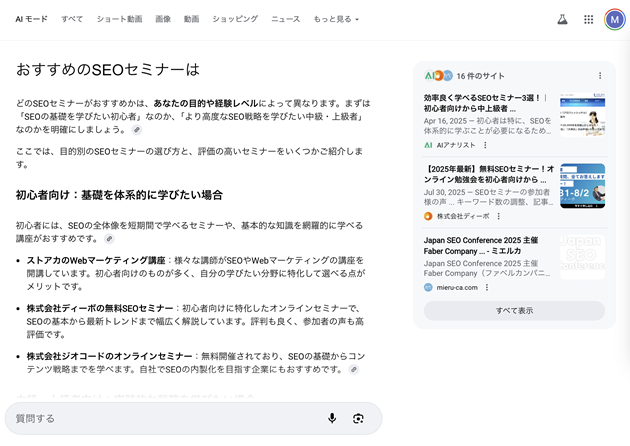Open thumbnail of the 無料SEOセミナー article
Screen dimensions: 630x446
pos(583,186)
